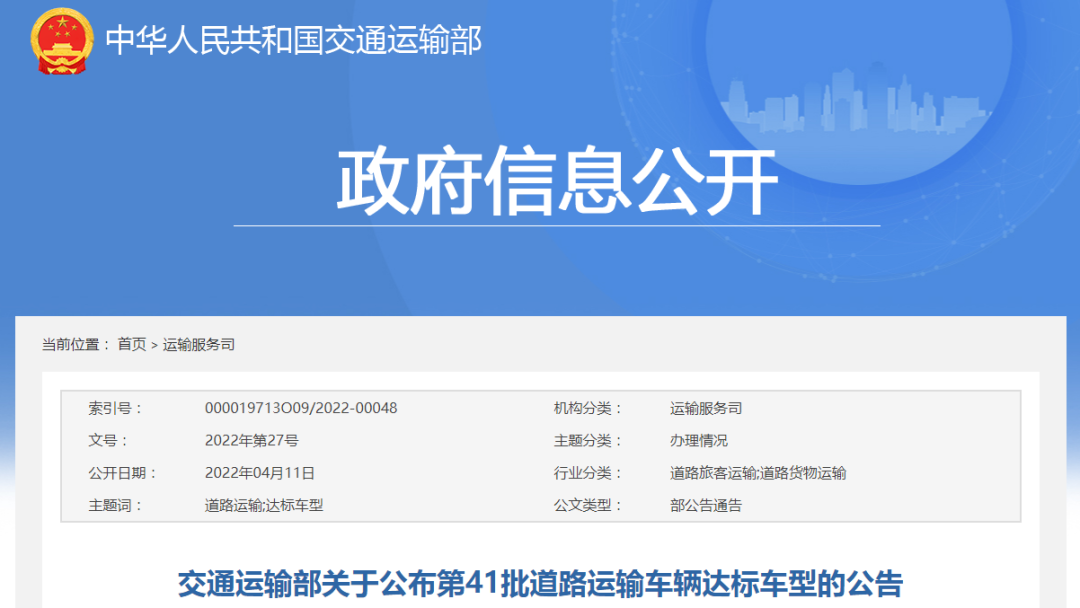Click the 行业分类 field label
Screen dimensions: 1080x608
click(x=588, y=473)
